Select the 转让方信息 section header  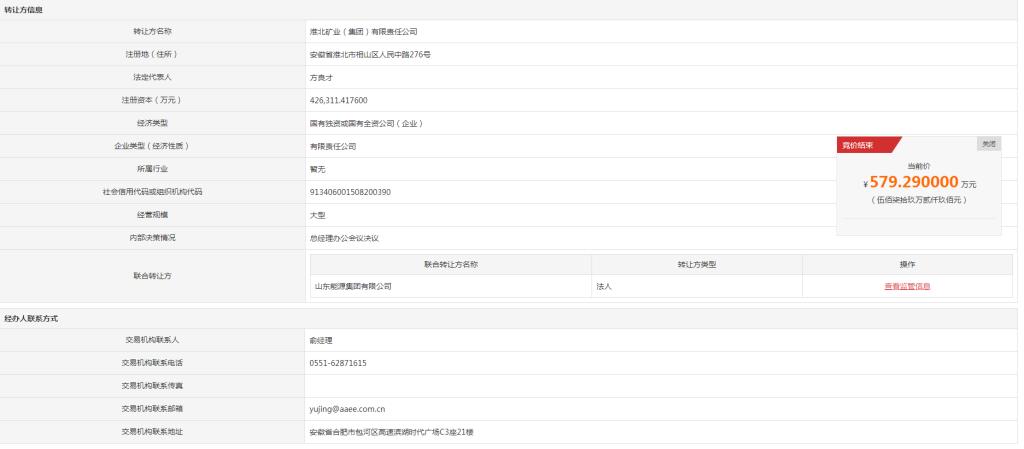pyautogui.click(x=23, y=9)
